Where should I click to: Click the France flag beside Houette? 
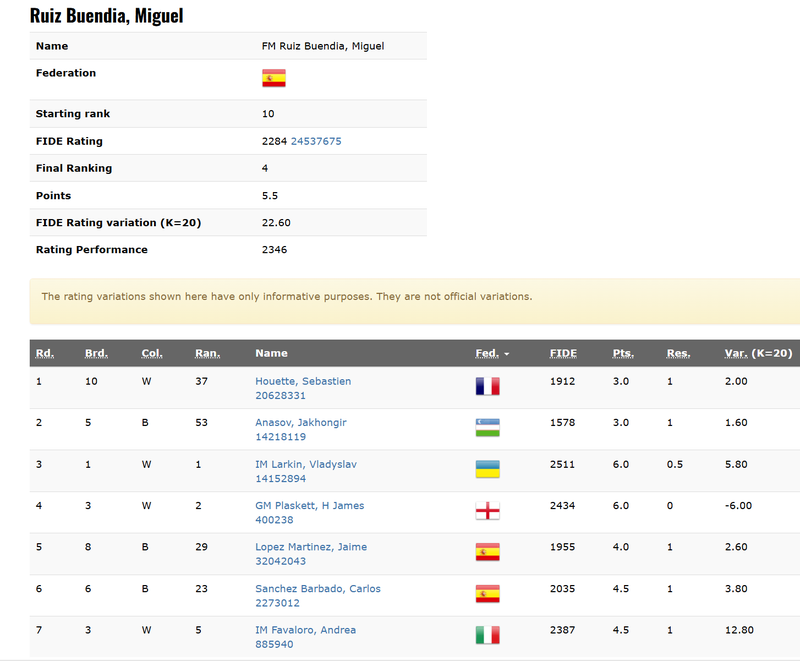(487, 387)
